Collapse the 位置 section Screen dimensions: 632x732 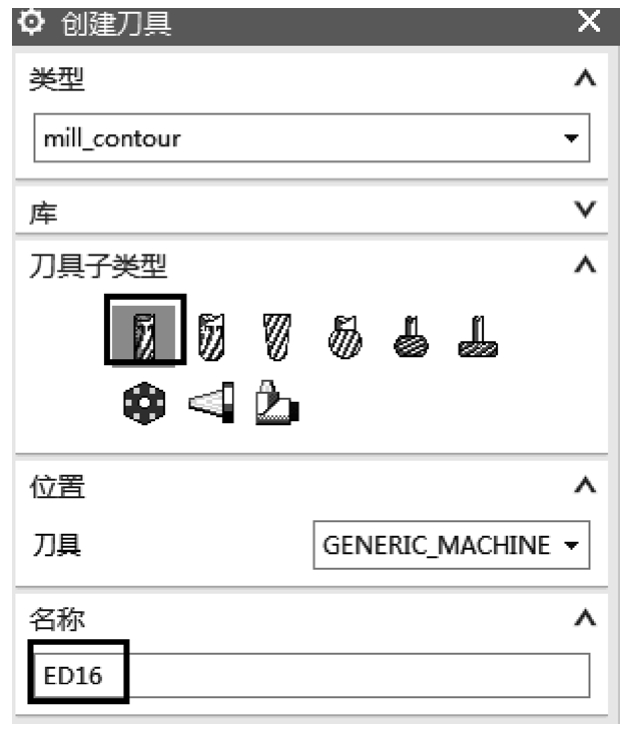pyautogui.click(x=585, y=485)
